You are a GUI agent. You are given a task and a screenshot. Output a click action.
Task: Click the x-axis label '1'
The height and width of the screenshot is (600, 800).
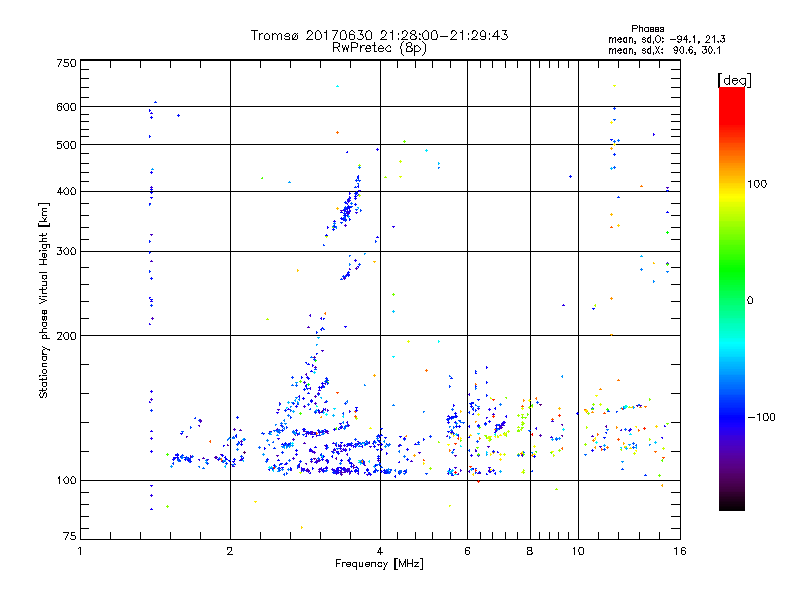pyautogui.click(x=80, y=551)
